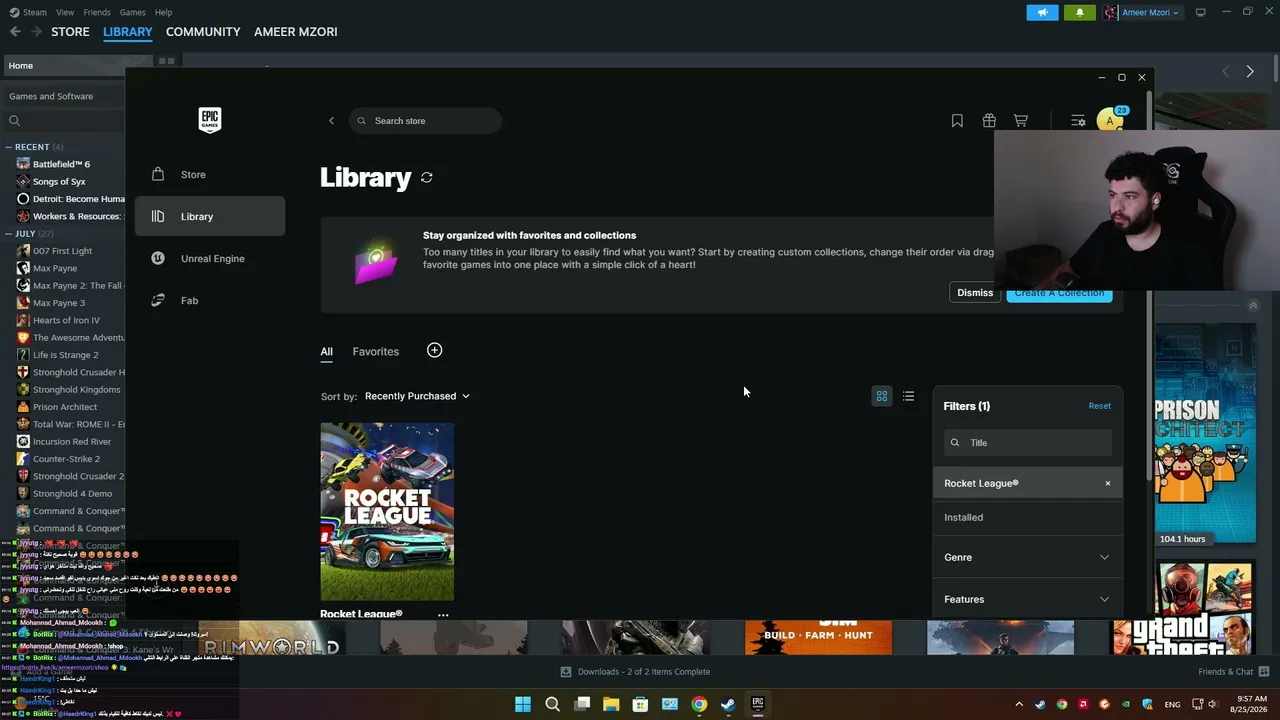Open Rocket League three-dot options menu

coord(443,615)
